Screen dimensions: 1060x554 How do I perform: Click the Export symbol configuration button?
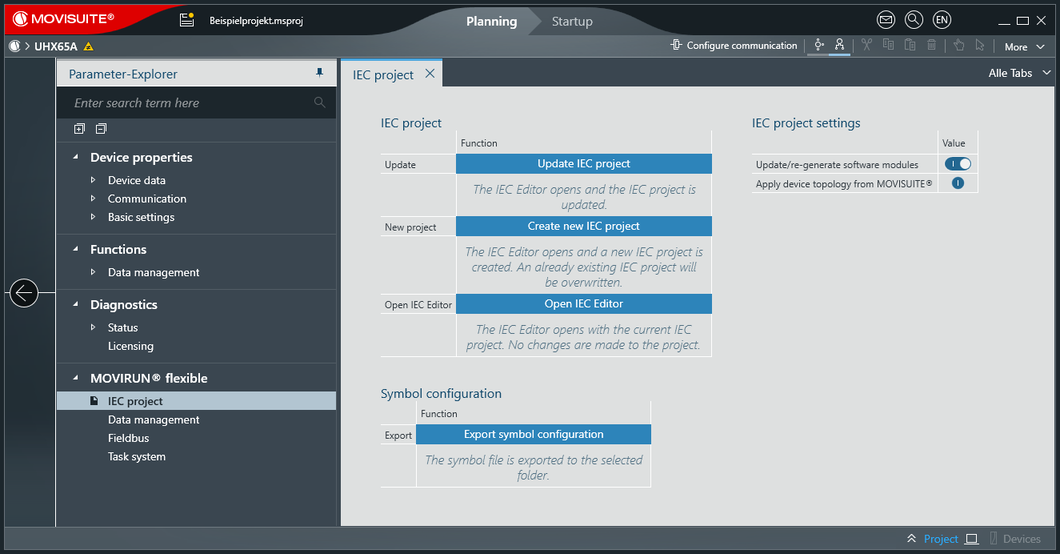pos(533,434)
